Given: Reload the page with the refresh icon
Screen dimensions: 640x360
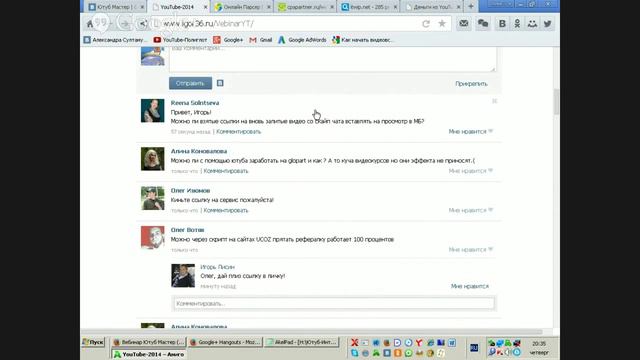Looking at the screenshot, I should 426,24.
